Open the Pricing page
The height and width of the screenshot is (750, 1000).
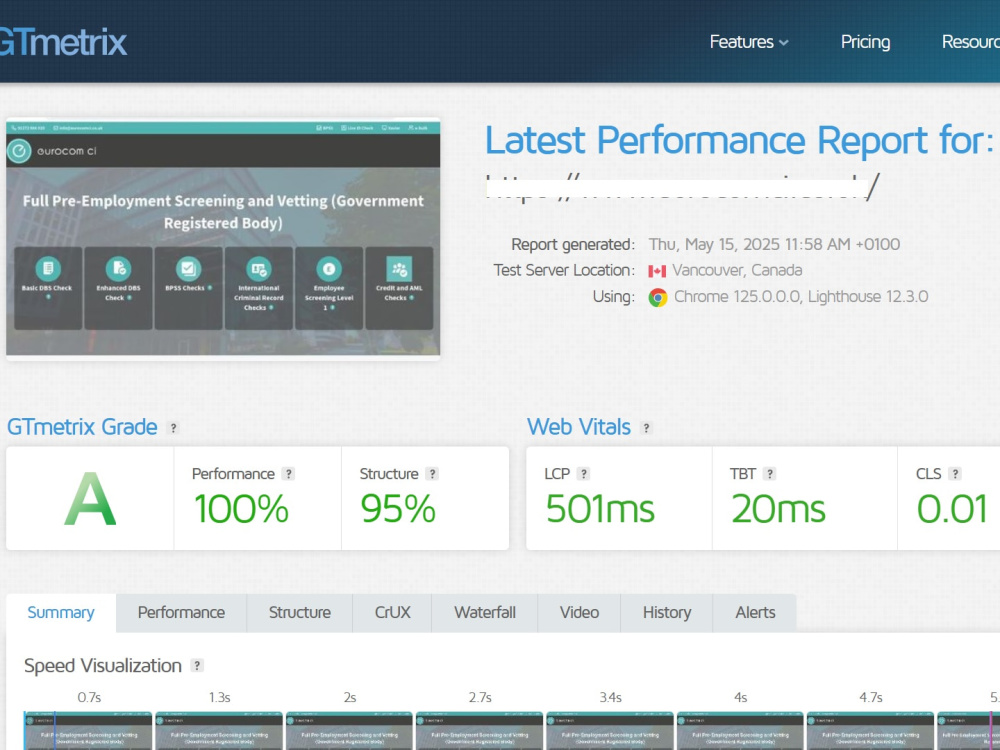pos(865,42)
